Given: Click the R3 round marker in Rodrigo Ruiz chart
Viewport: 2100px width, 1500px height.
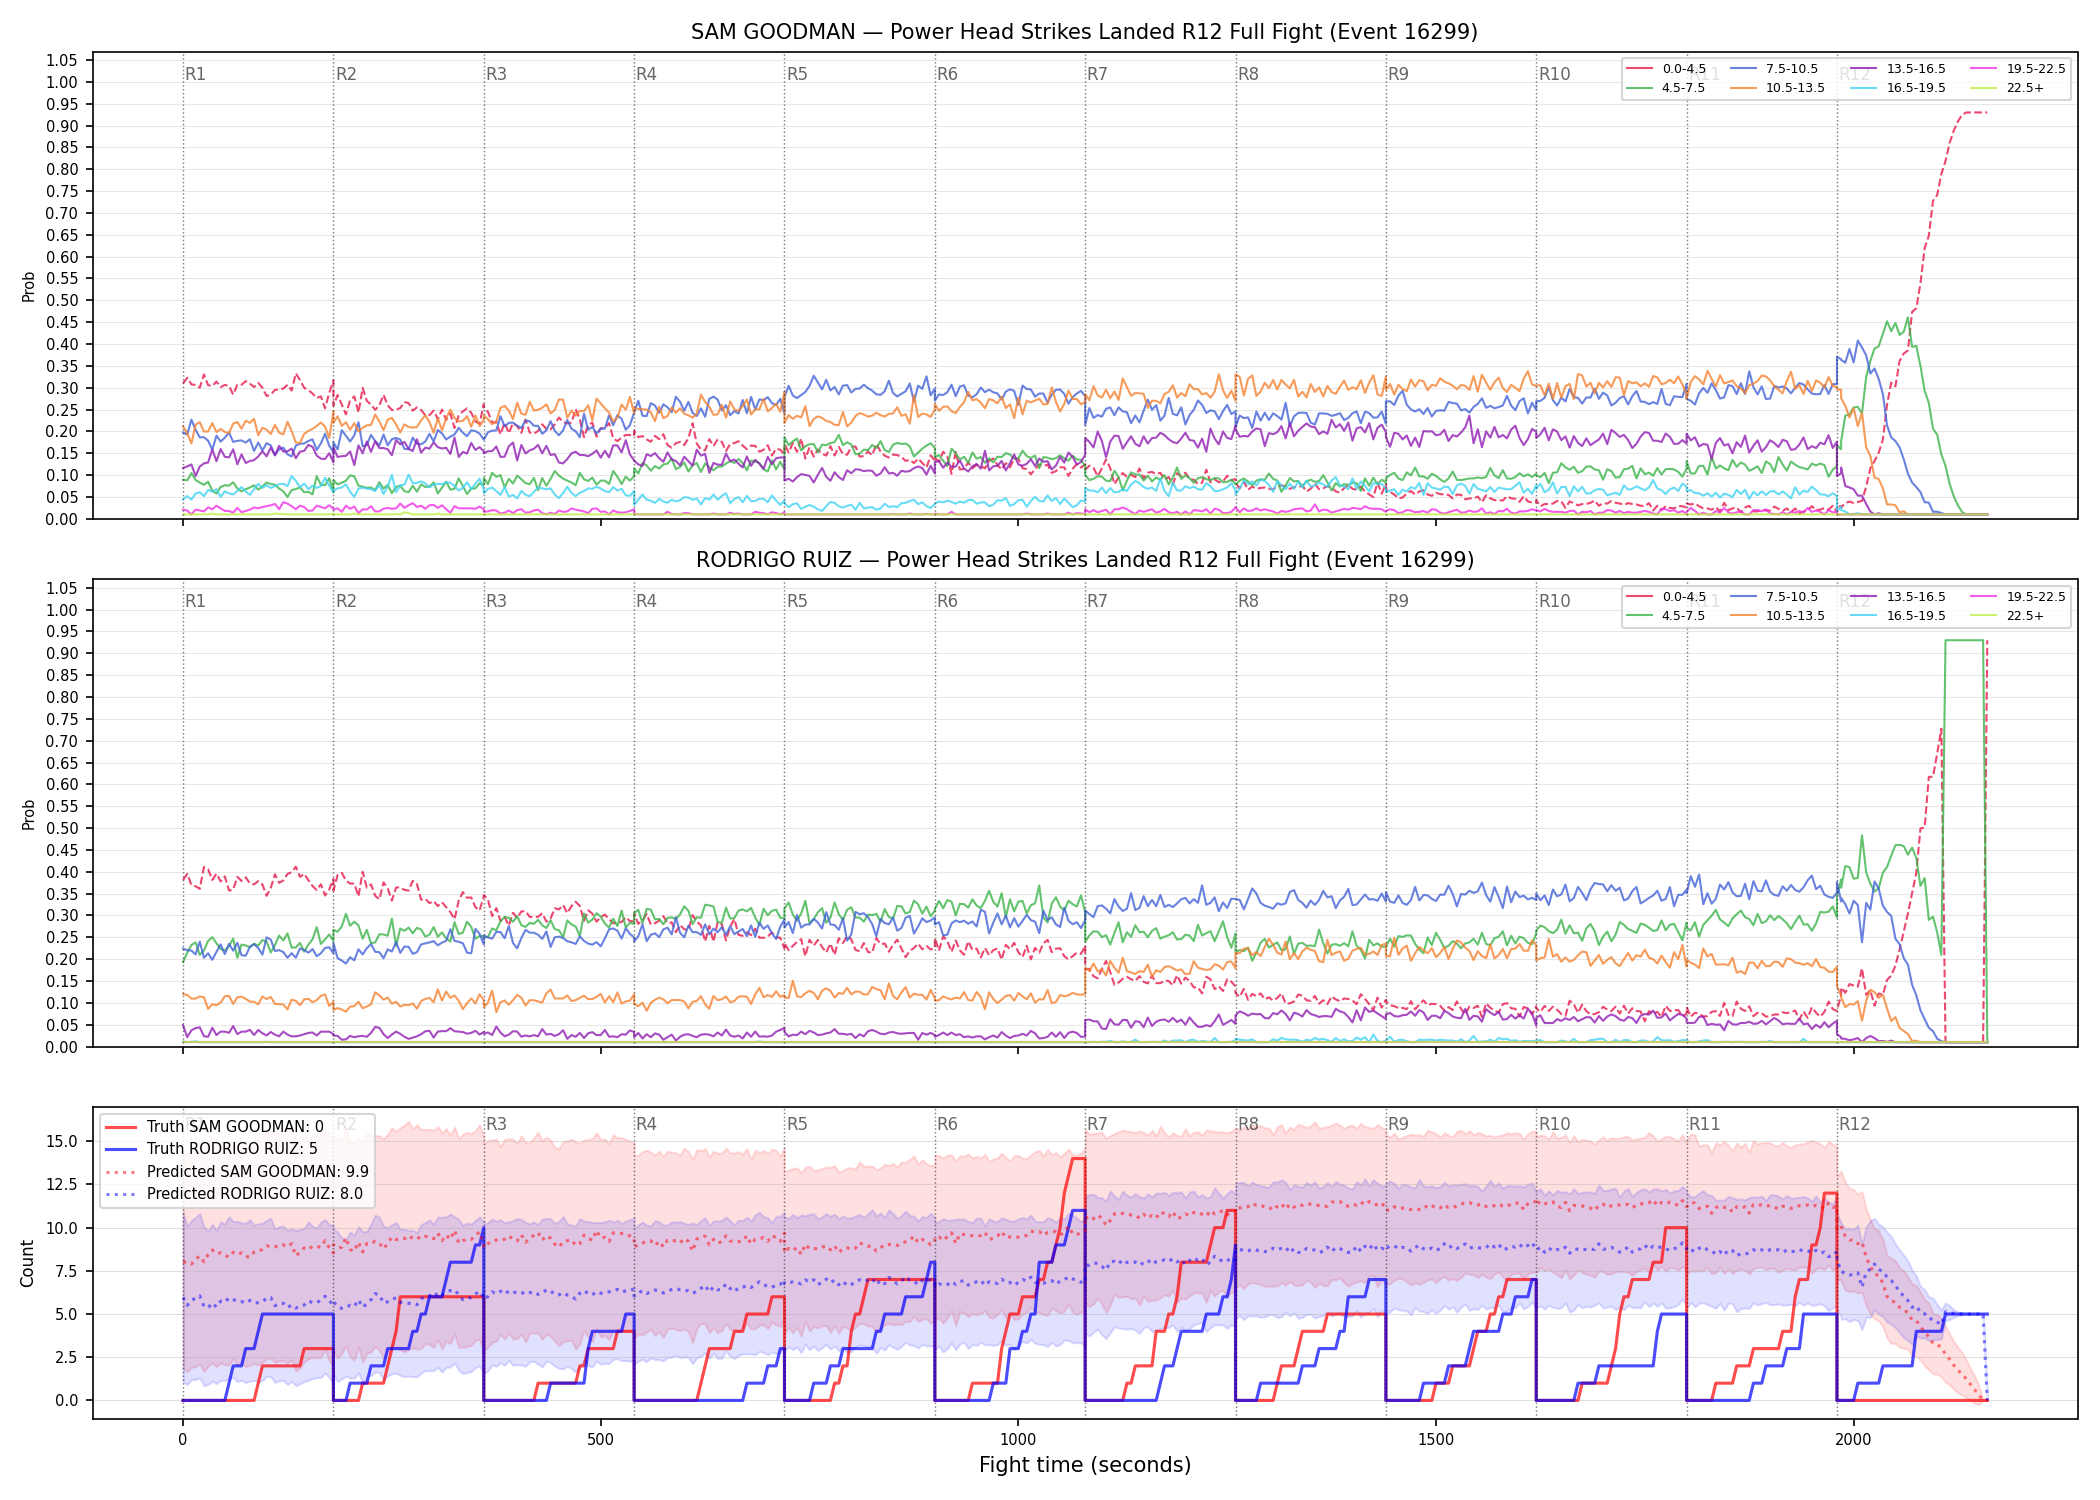Looking at the screenshot, I should [x=496, y=601].
